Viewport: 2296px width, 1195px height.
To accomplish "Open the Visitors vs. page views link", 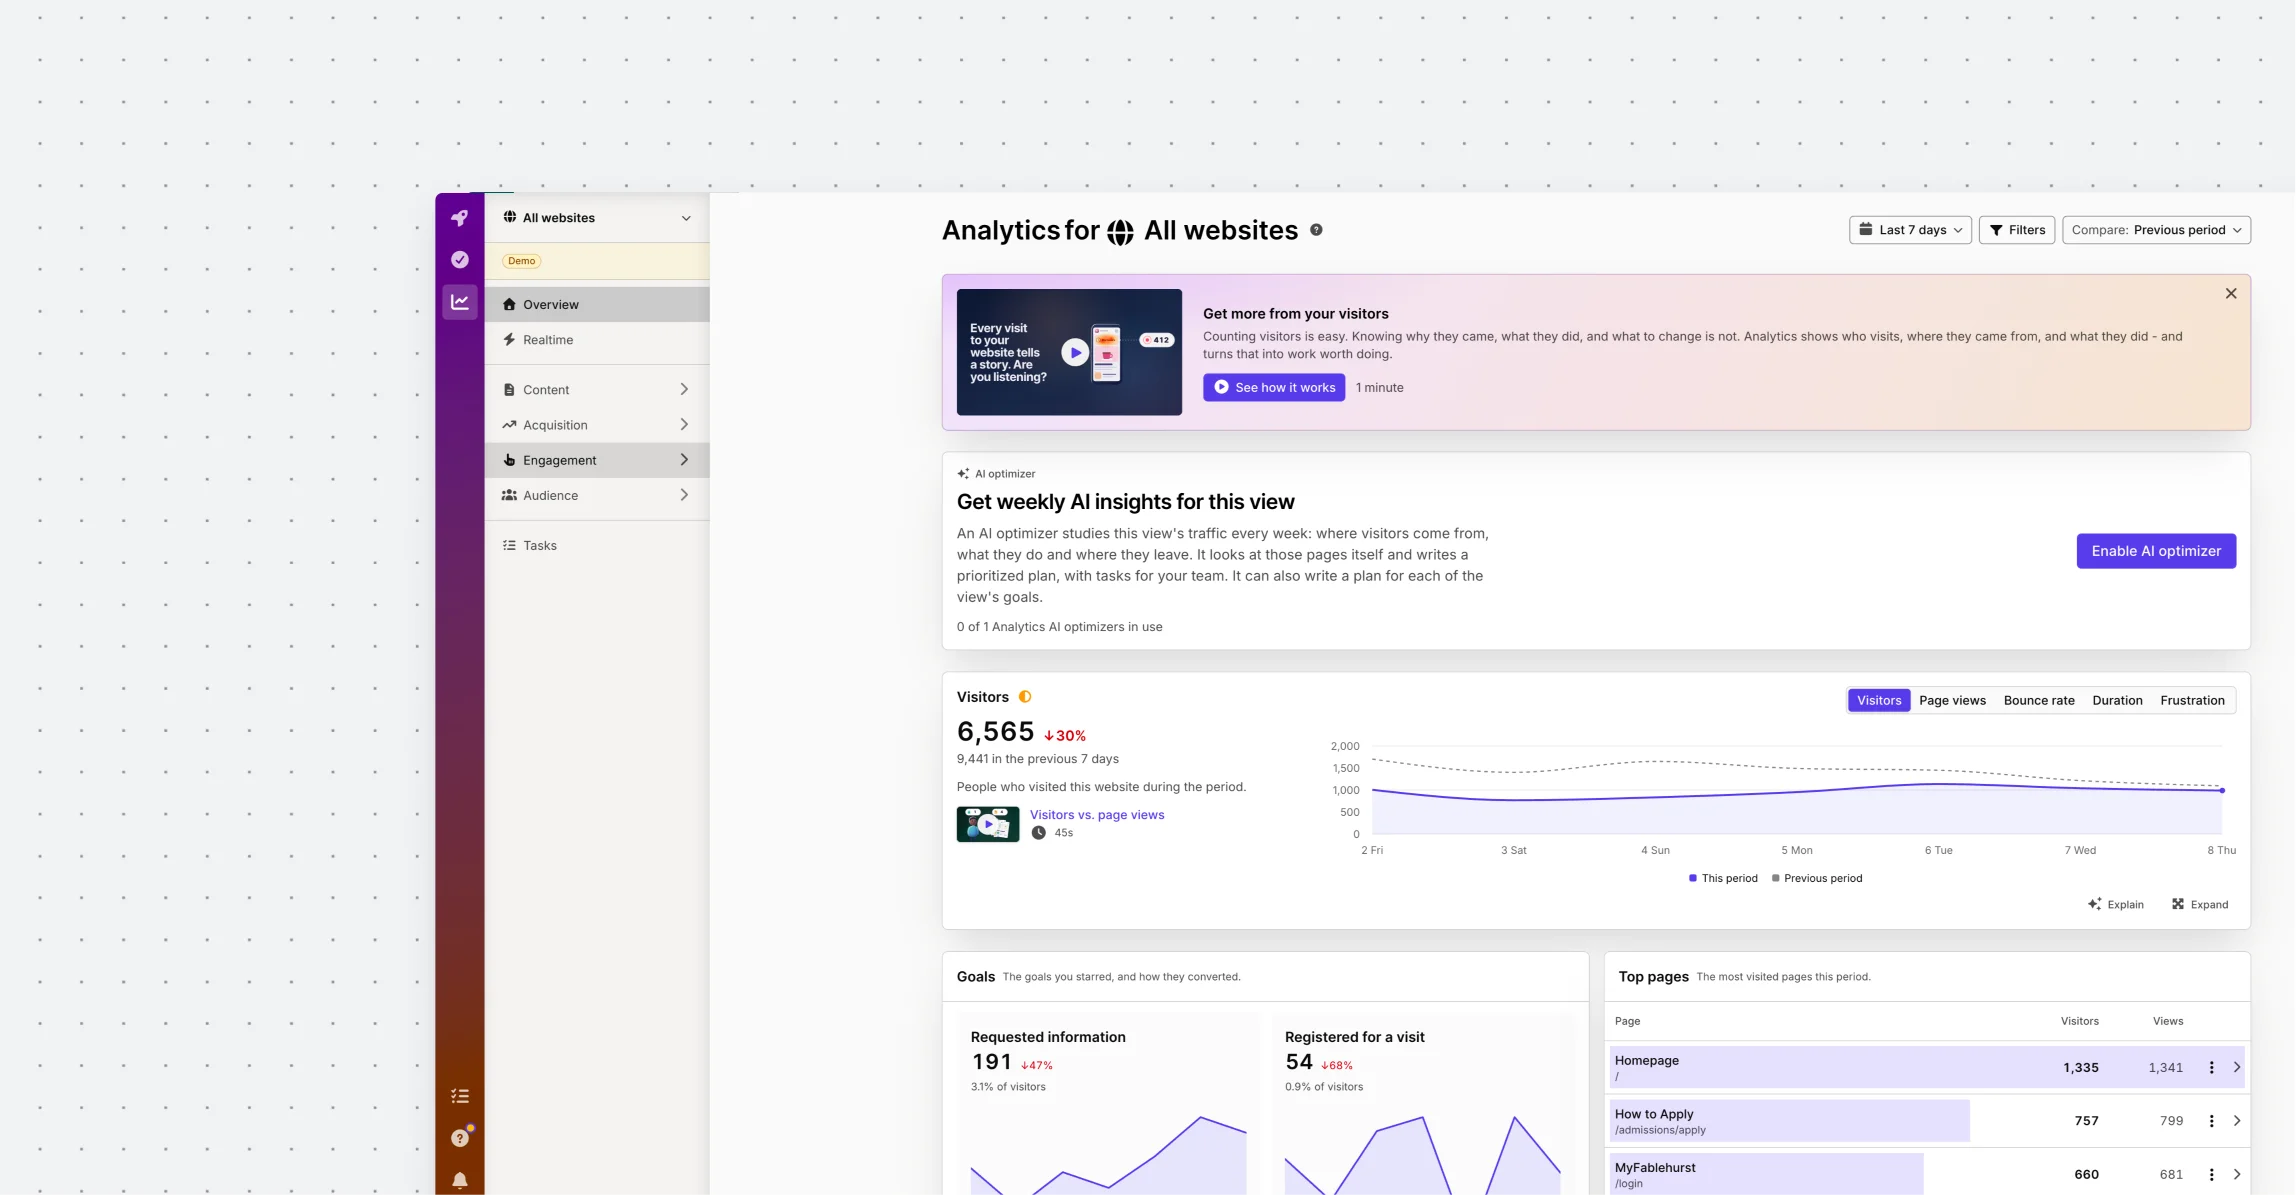I will [x=1097, y=815].
